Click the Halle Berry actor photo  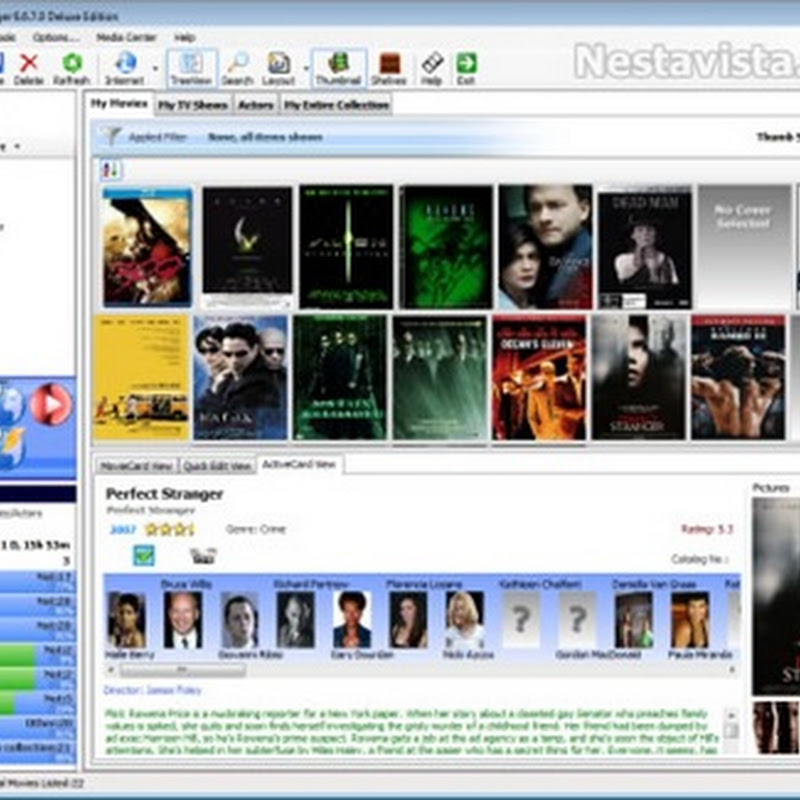pyautogui.click(x=127, y=620)
